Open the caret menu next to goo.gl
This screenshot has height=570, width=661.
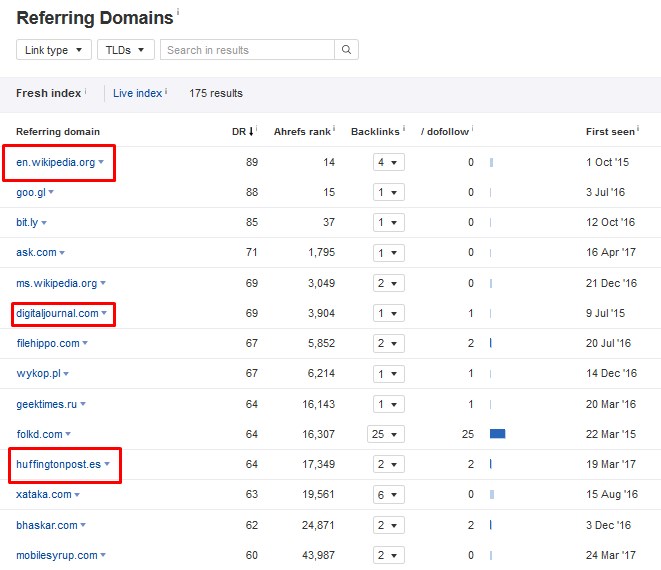pyautogui.click(x=51, y=192)
